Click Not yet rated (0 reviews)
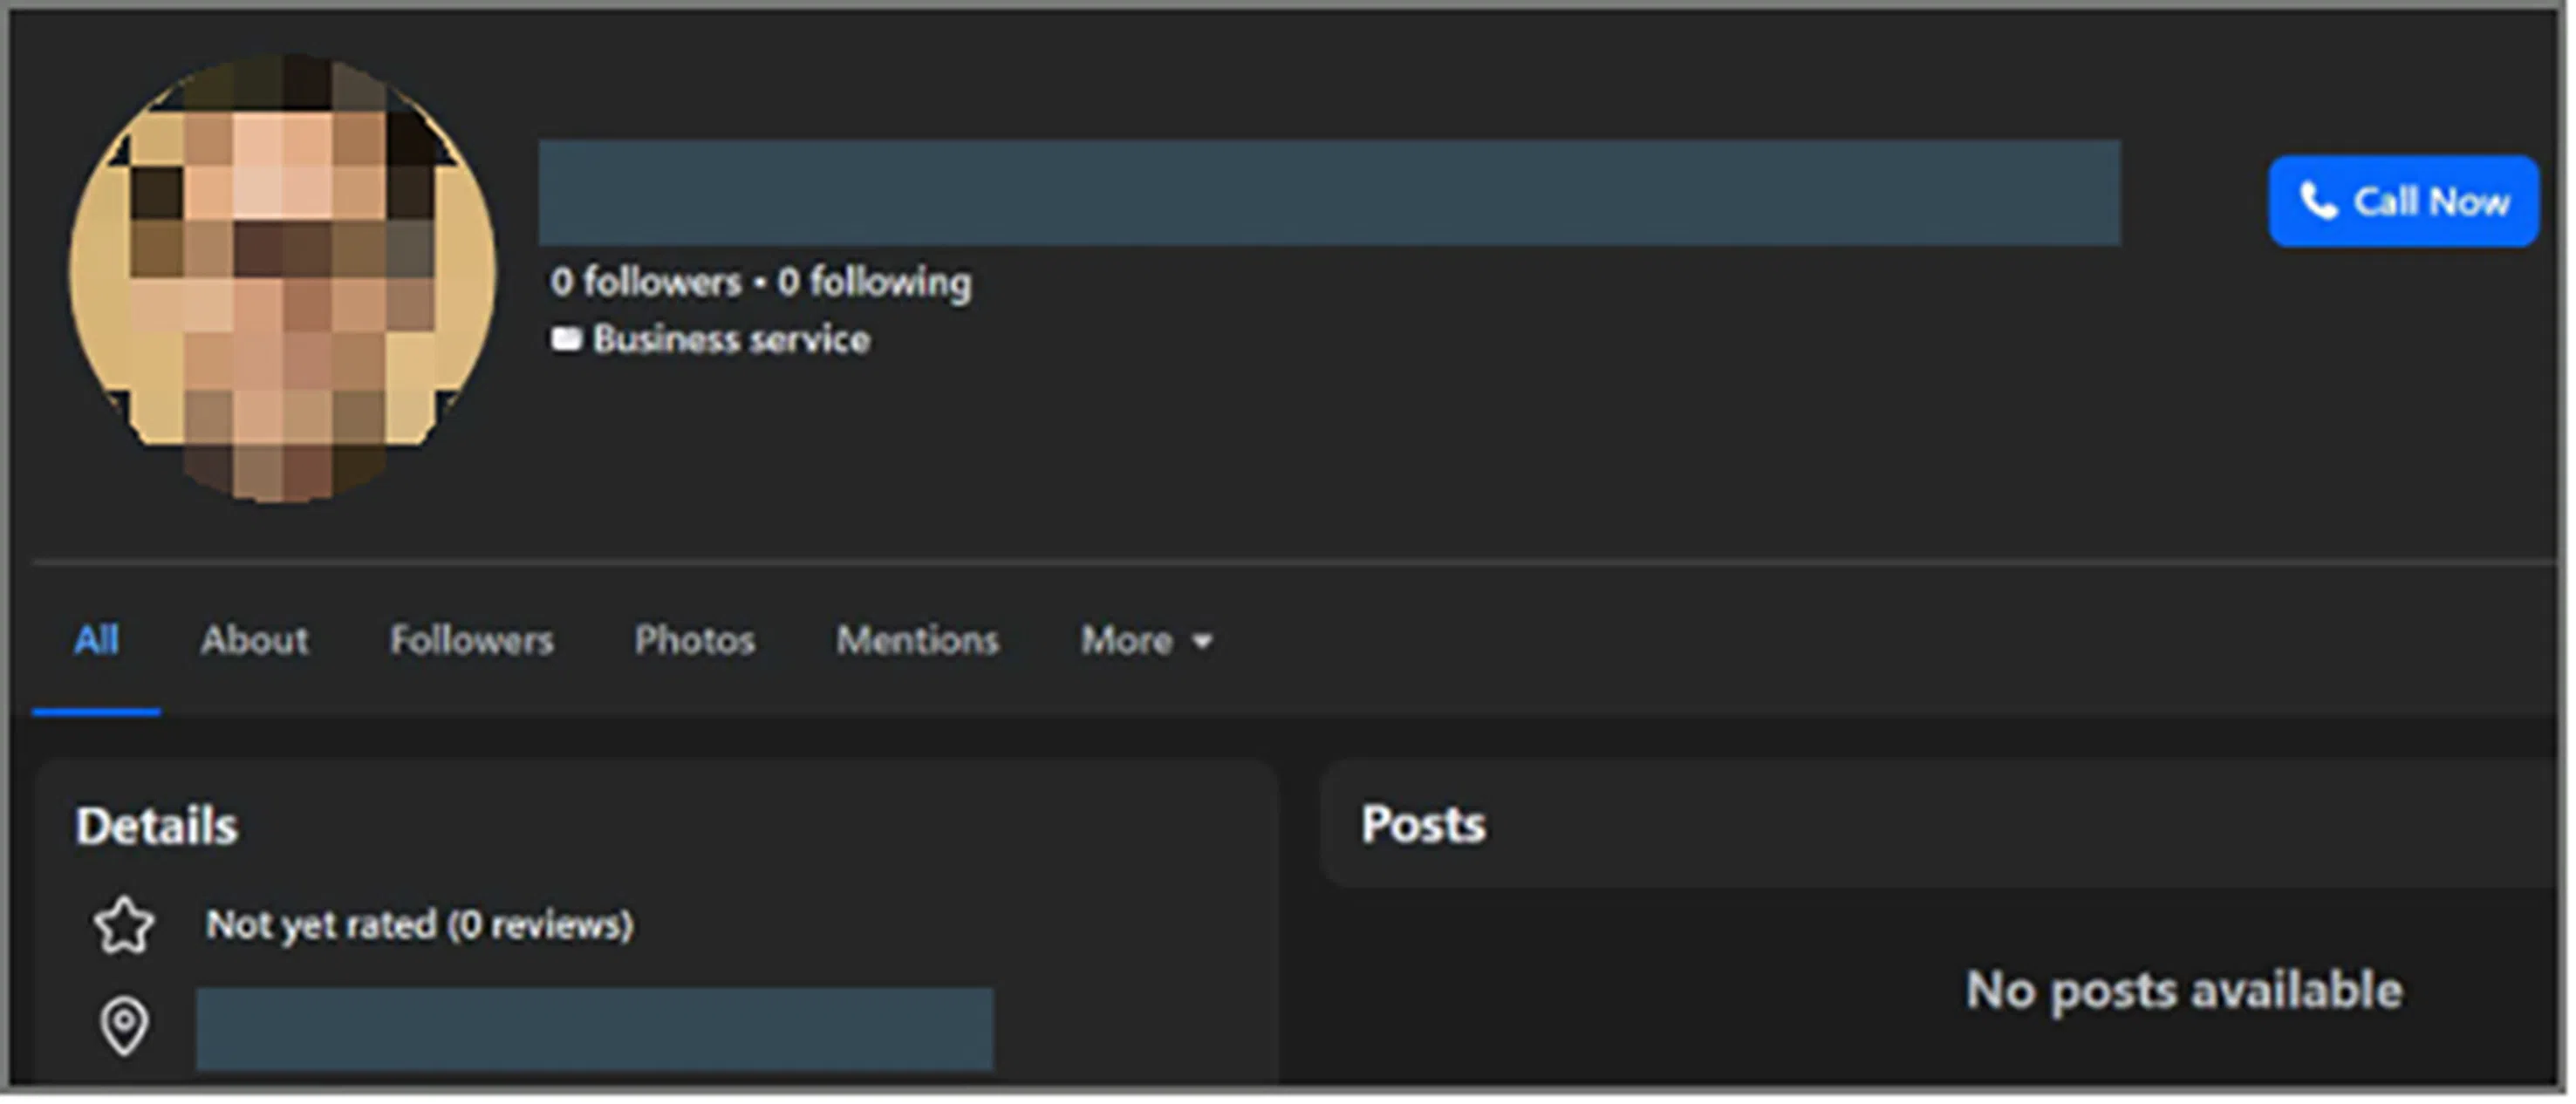This screenshot has width=2576, height=1104. point(419,925)
